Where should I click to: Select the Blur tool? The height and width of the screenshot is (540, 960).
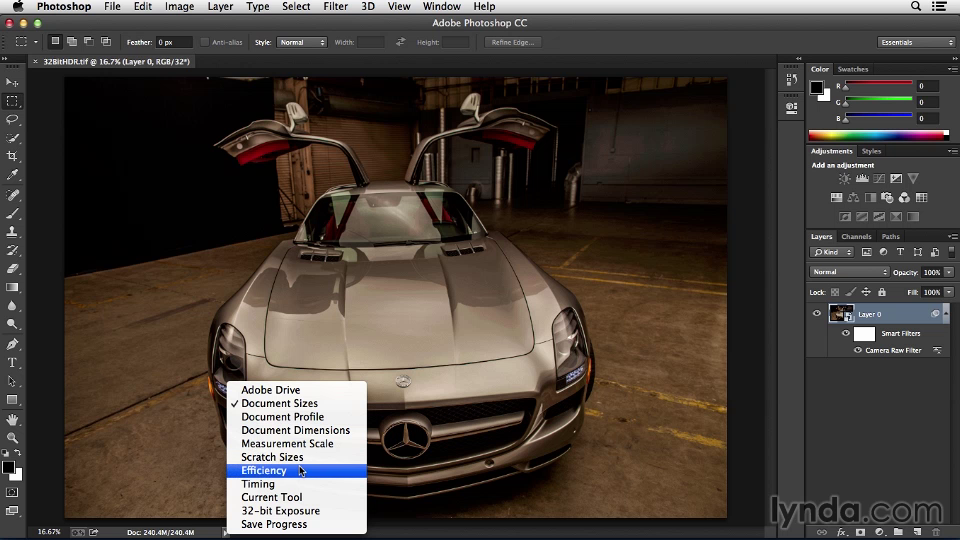(x=12, y=306)
